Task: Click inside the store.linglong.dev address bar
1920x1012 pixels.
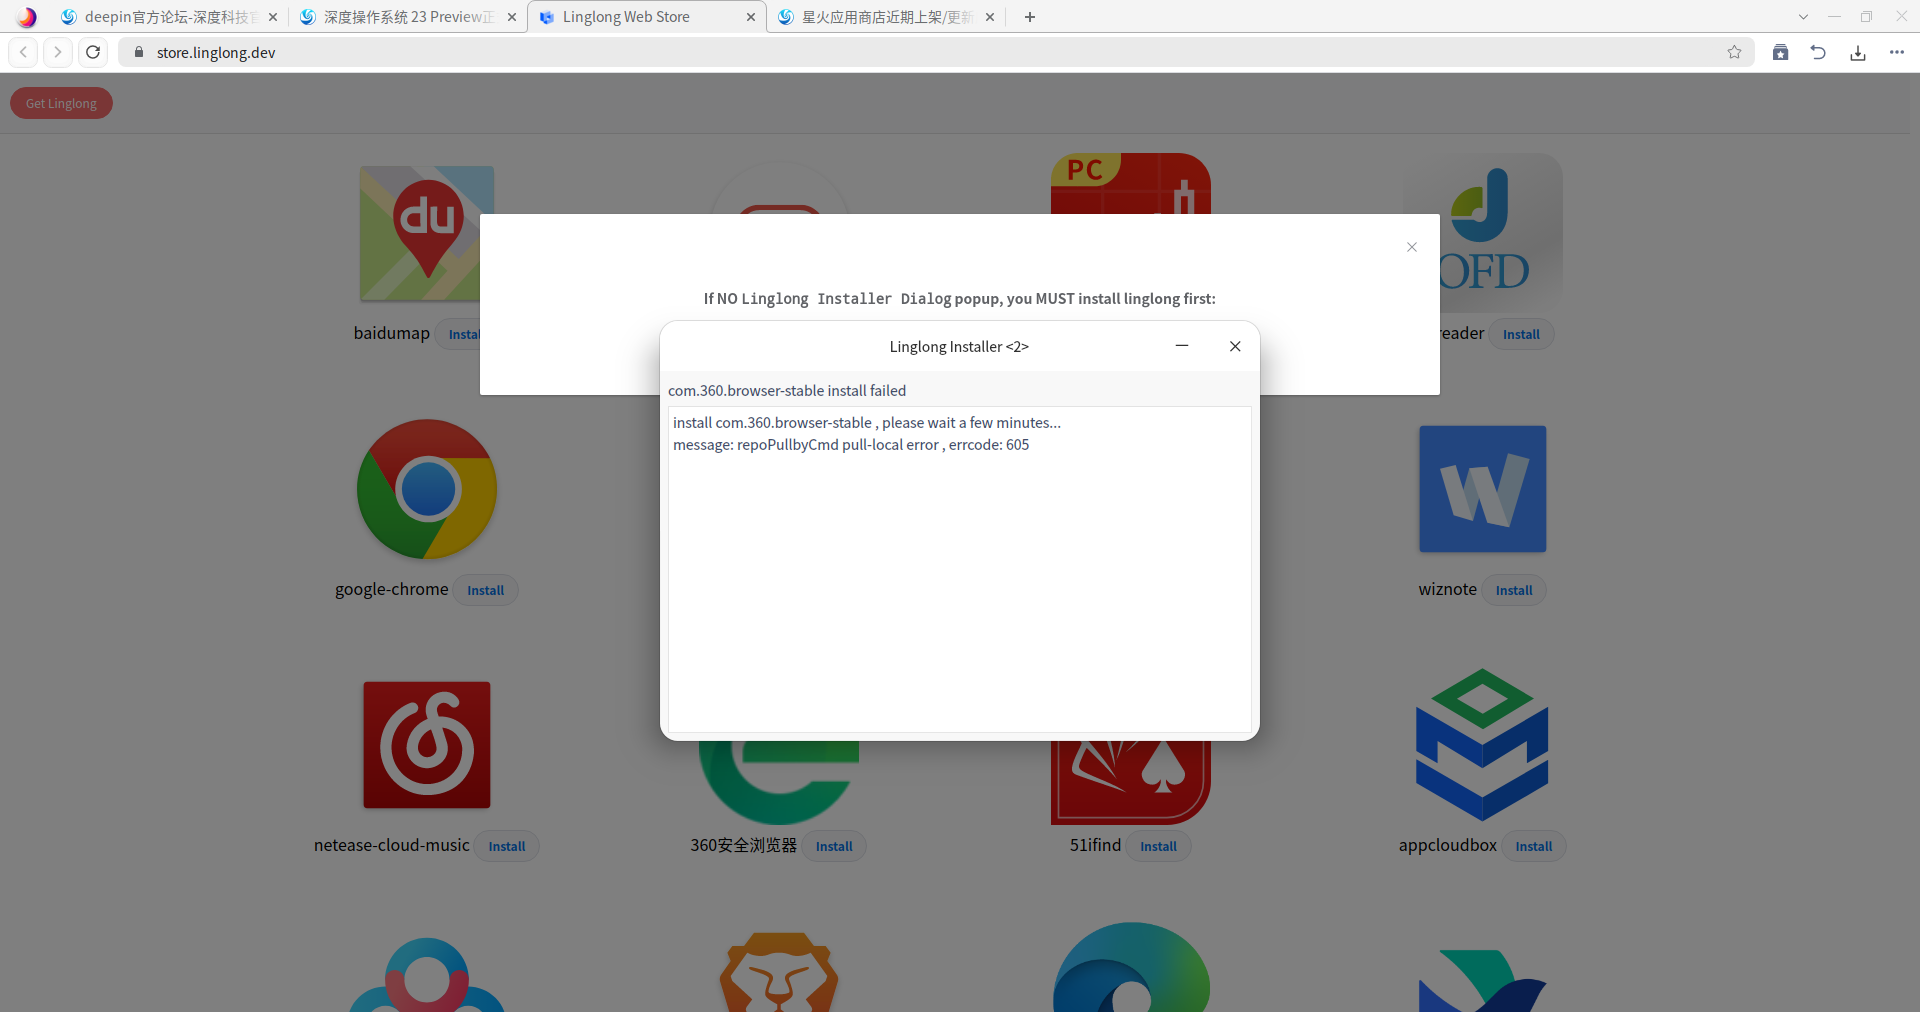Action: point(400,52)
